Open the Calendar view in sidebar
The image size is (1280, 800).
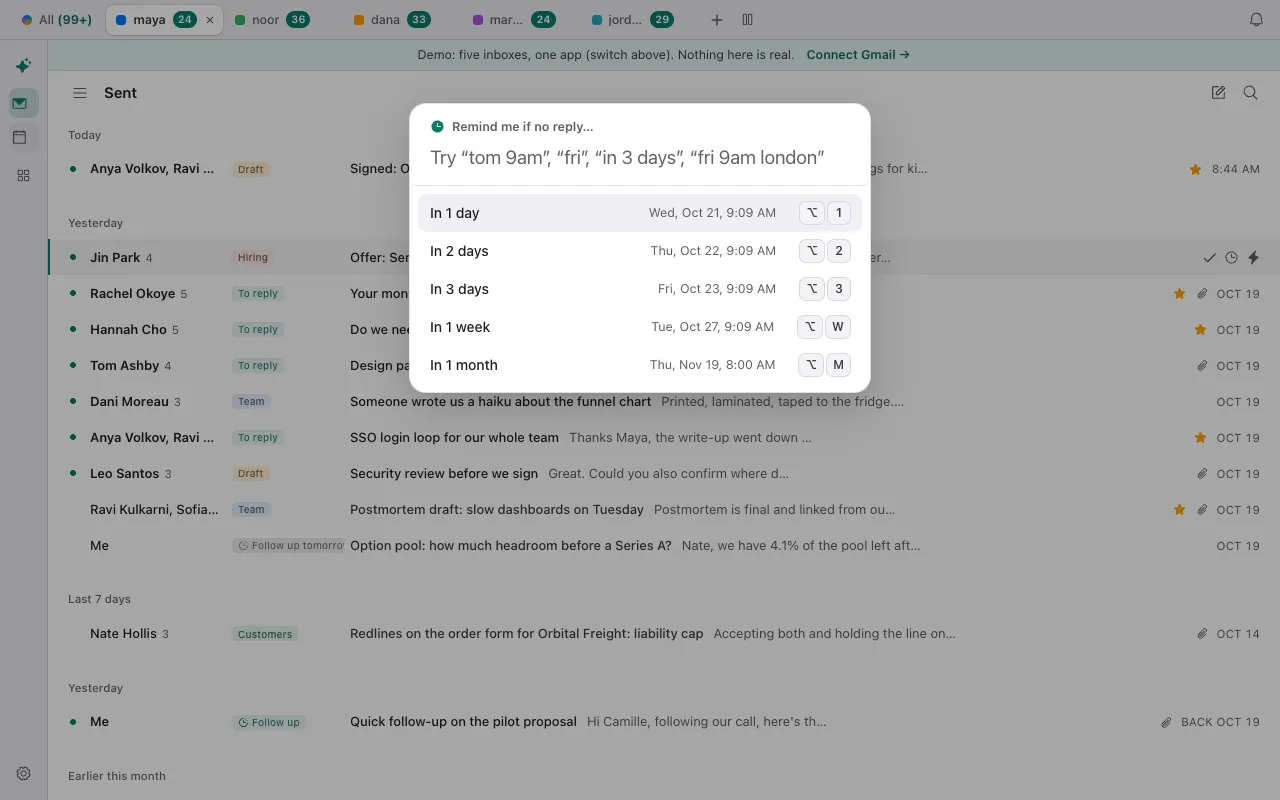[24, 138]
